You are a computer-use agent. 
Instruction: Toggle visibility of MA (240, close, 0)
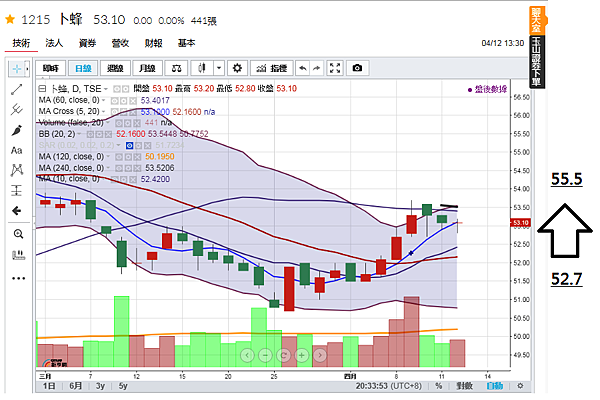119,168
